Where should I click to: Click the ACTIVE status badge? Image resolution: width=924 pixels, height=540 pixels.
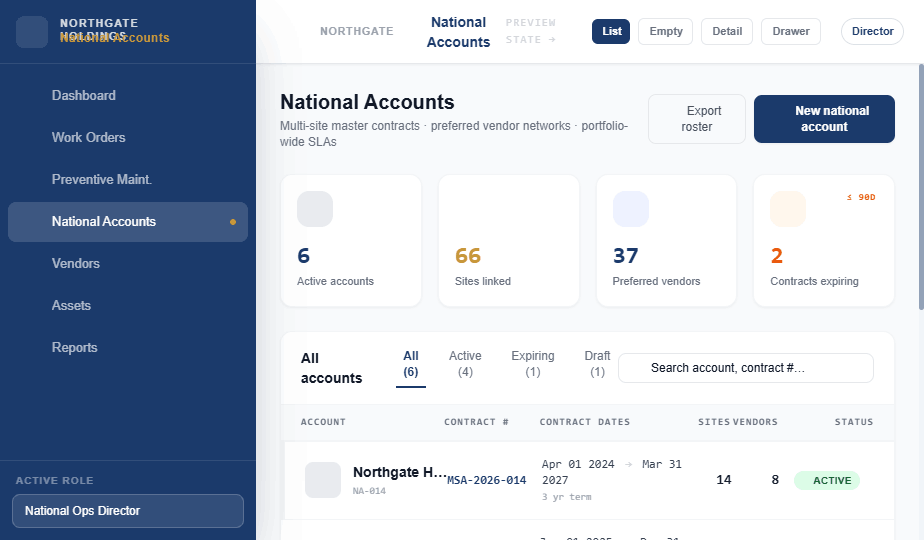(x=827, y=480)
